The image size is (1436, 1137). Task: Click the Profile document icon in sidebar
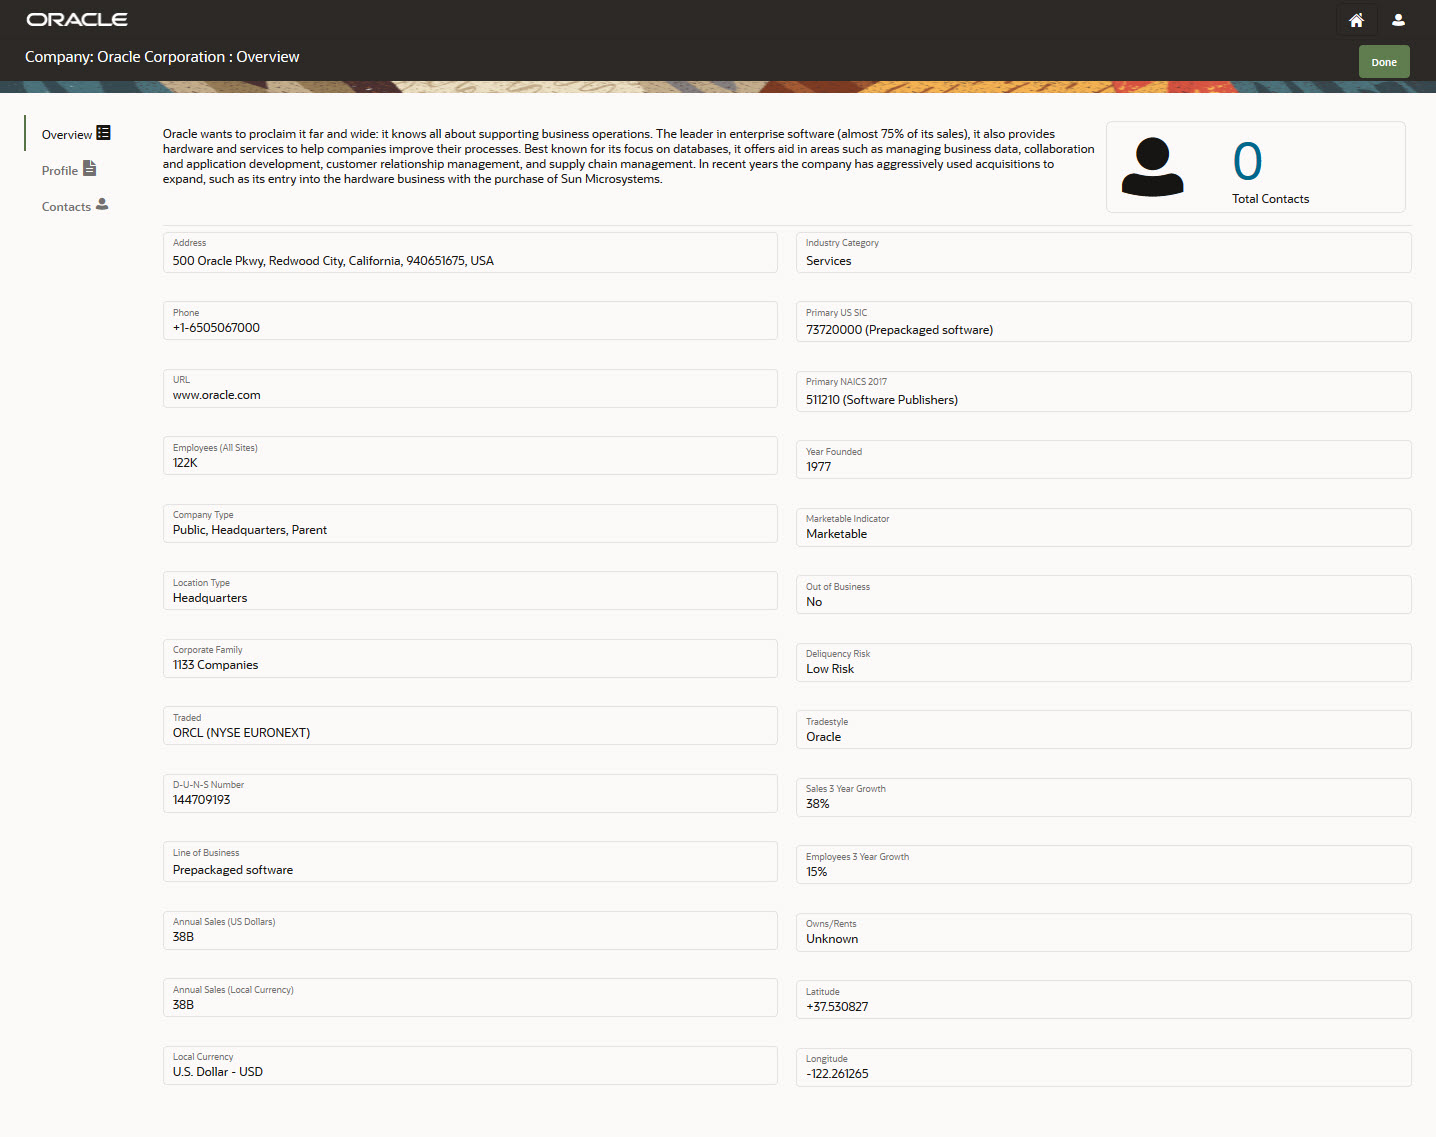pyautogui.click(x=89, y=169)
